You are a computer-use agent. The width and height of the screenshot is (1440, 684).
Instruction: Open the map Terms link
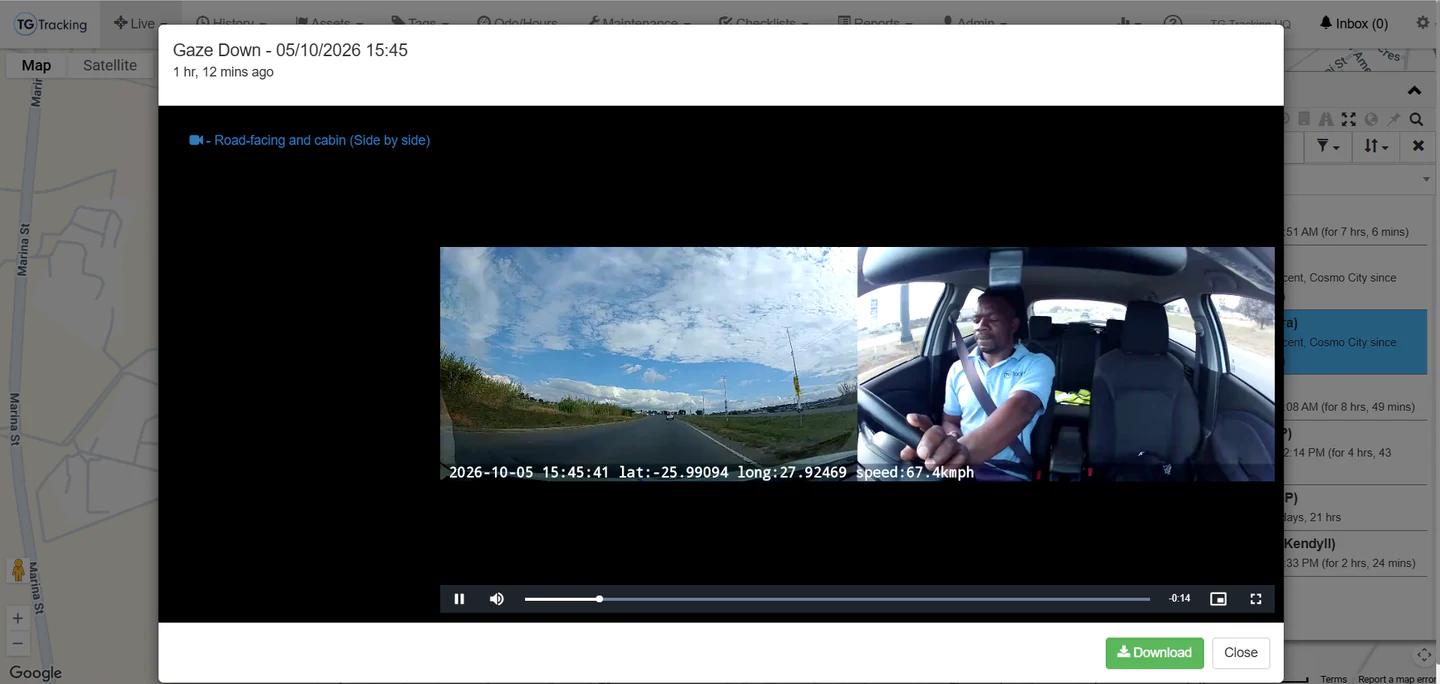(x=1333, y=679)
